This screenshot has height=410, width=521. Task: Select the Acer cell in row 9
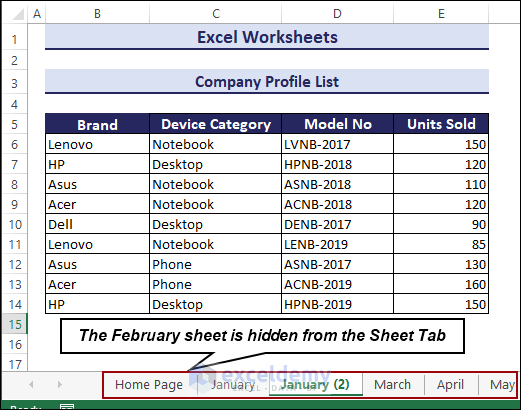(97, 204)
